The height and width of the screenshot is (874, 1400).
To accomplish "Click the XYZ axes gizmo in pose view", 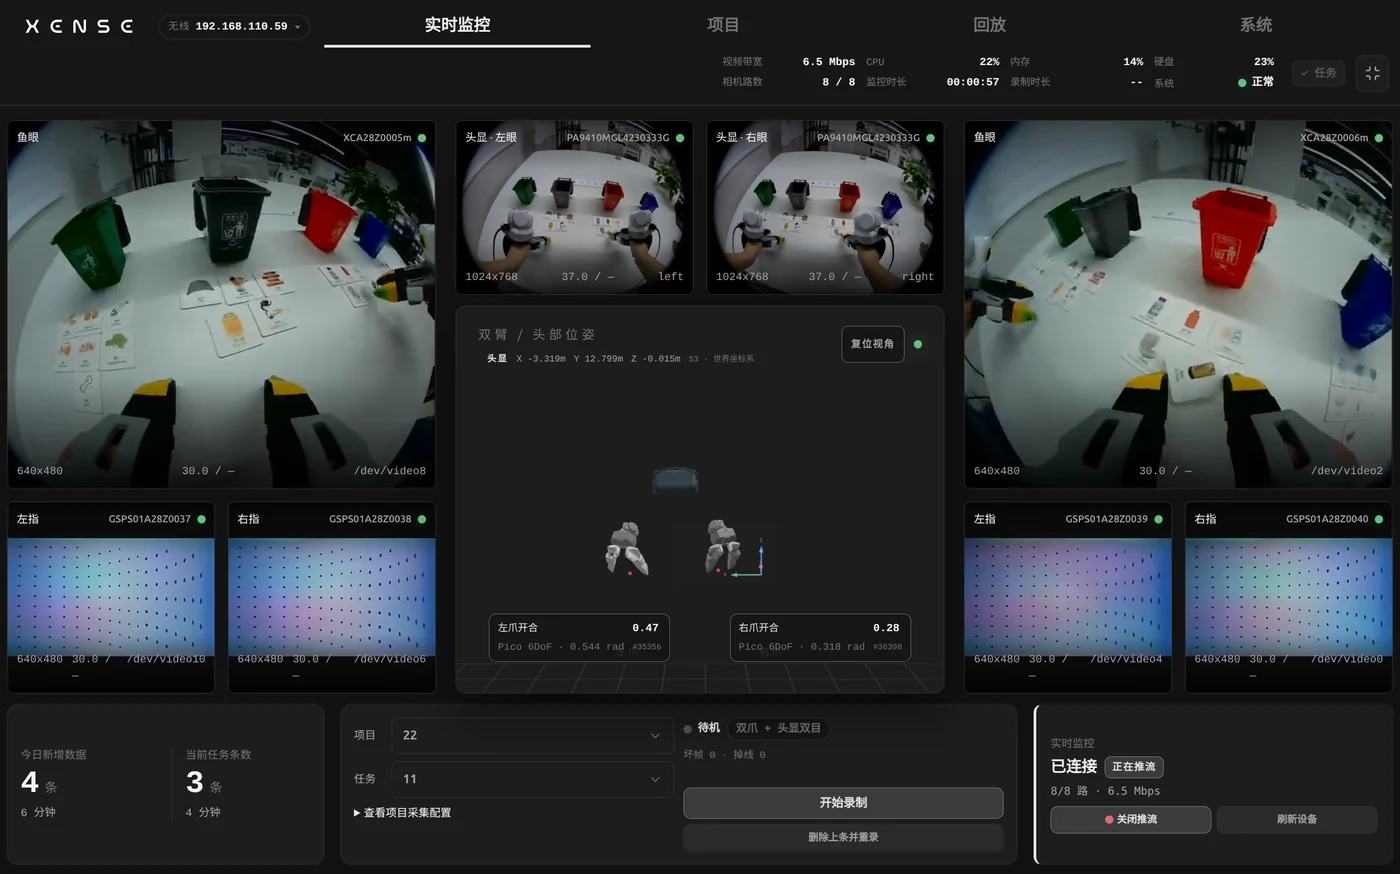I will coord(749,558).
